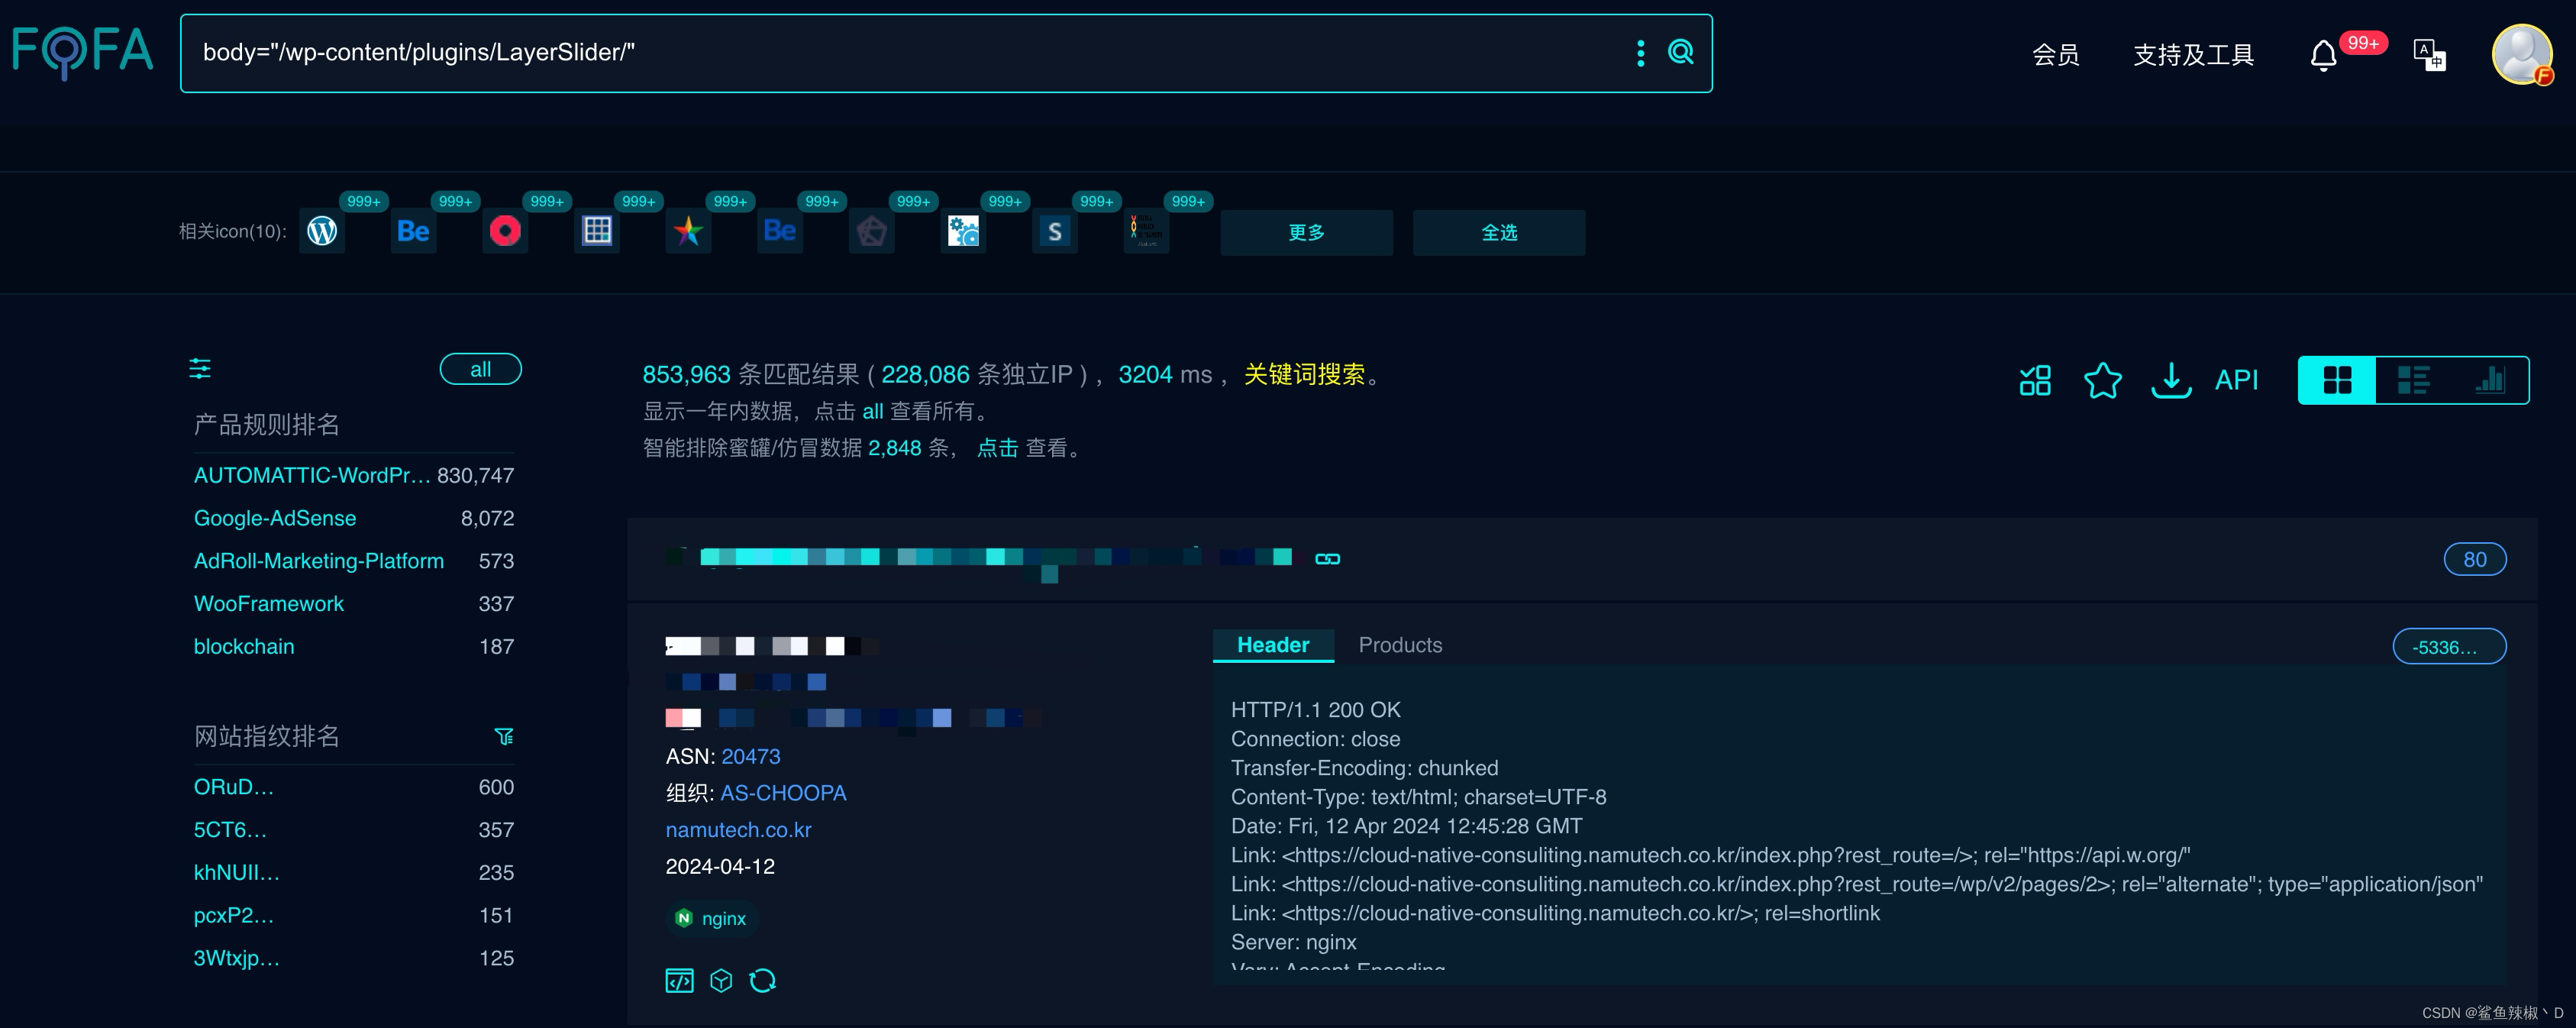Image resolution: width=2576 pixels, height=1028 pixels.
Task: View website source code icon
Action: coord(679,981)
